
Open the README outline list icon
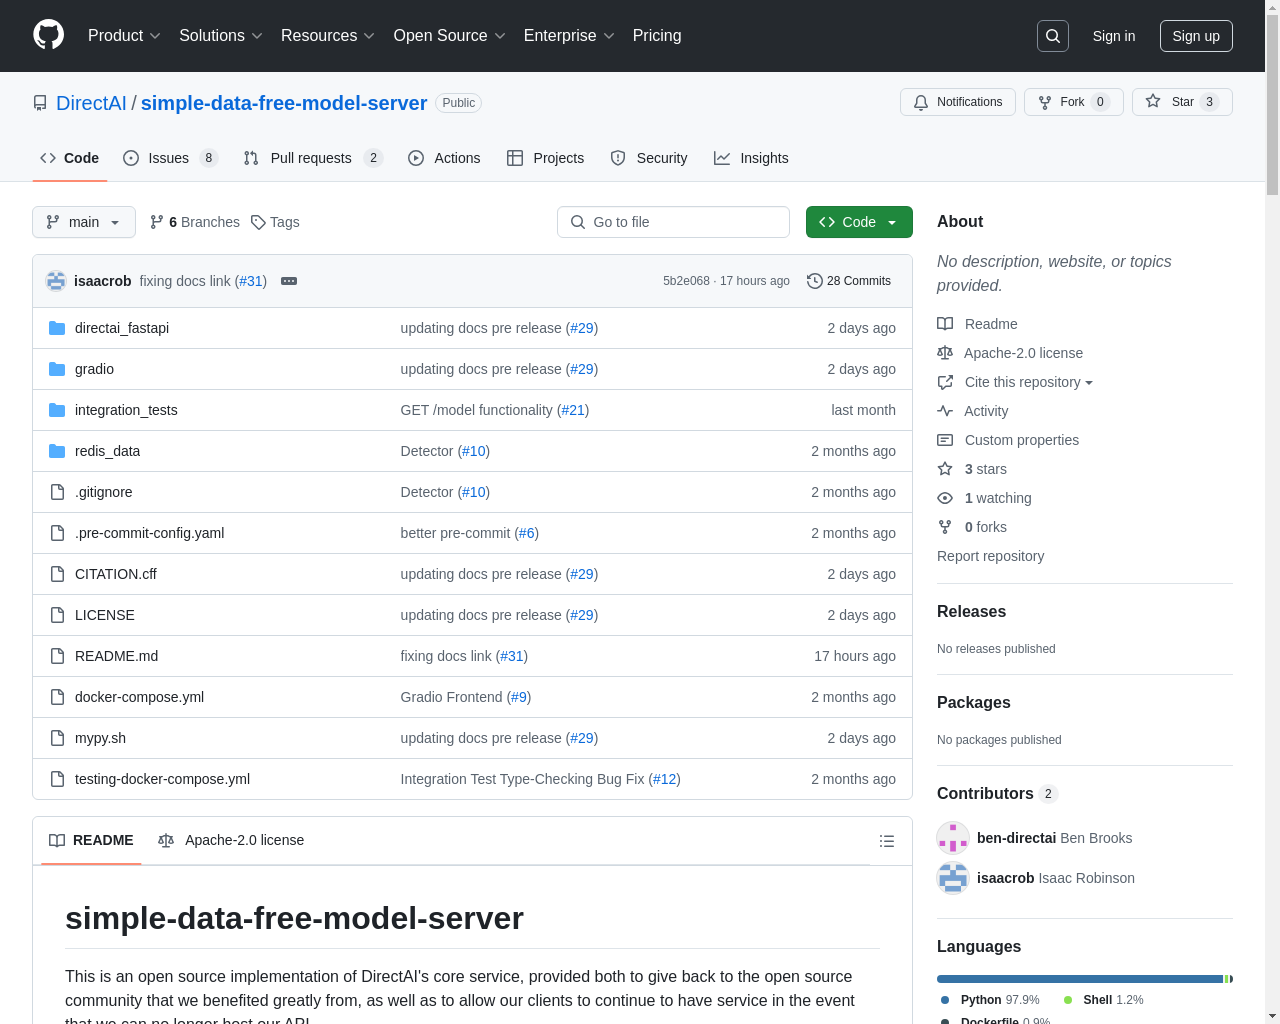point(886,841)
